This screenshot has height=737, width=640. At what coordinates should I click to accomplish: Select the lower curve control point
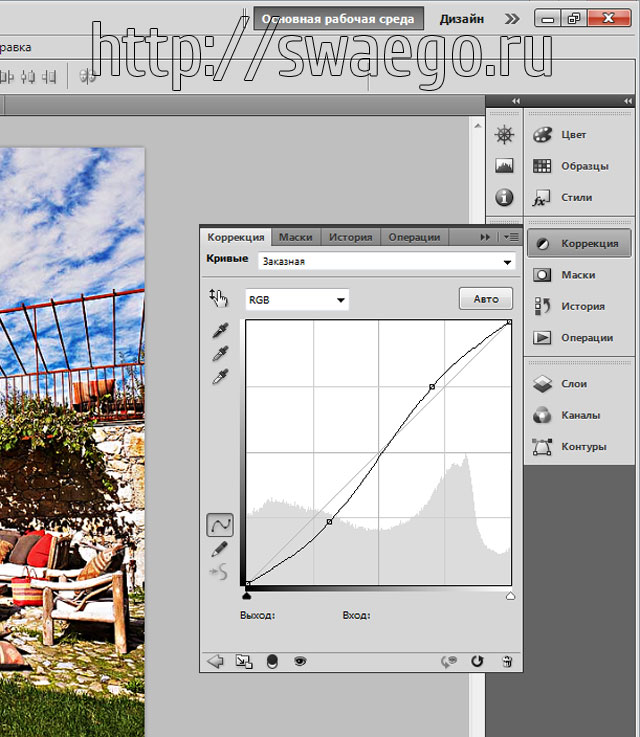[329, 522]
